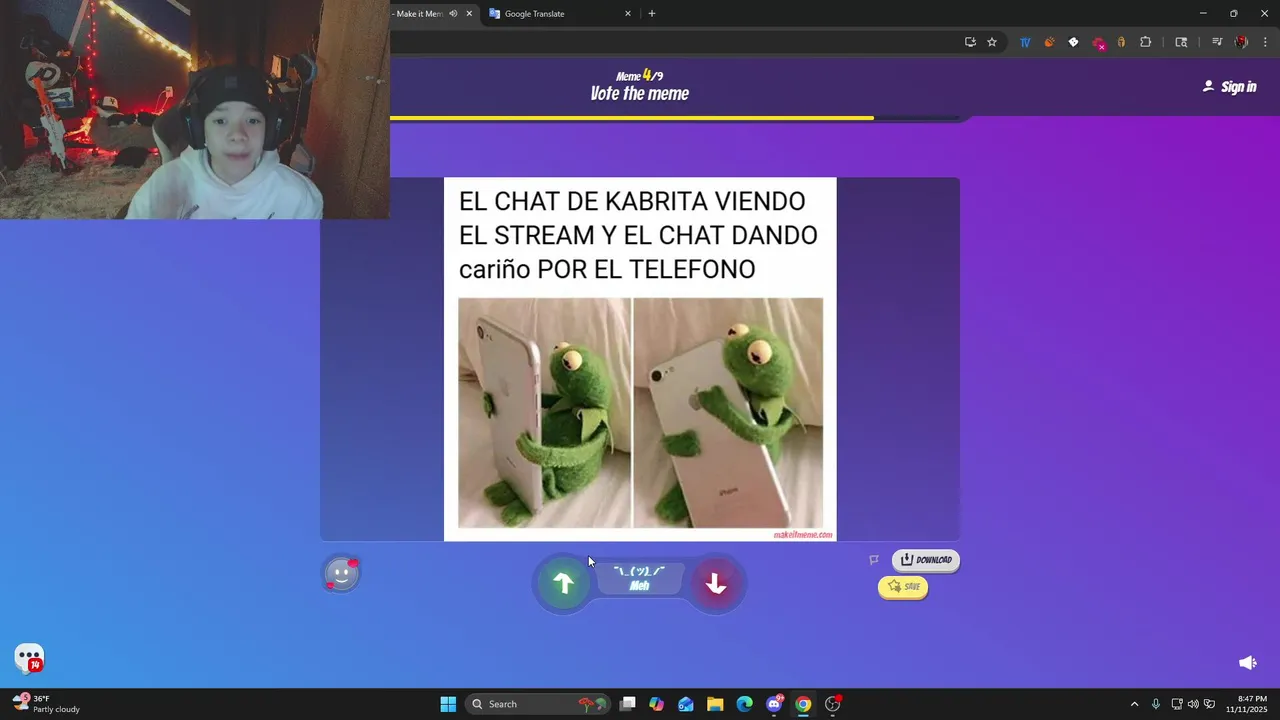
Task: Open the display network tray icon
Action: (1177, 704)
